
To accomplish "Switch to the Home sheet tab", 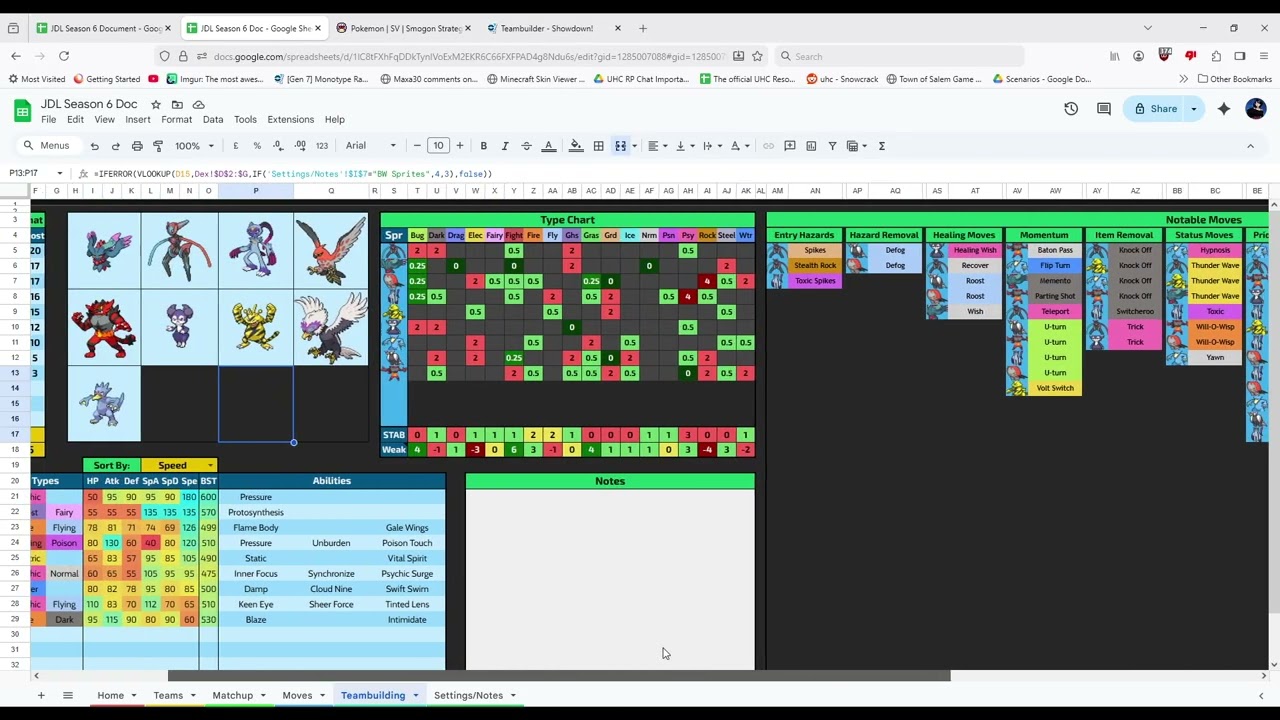I will pos(110,695).
